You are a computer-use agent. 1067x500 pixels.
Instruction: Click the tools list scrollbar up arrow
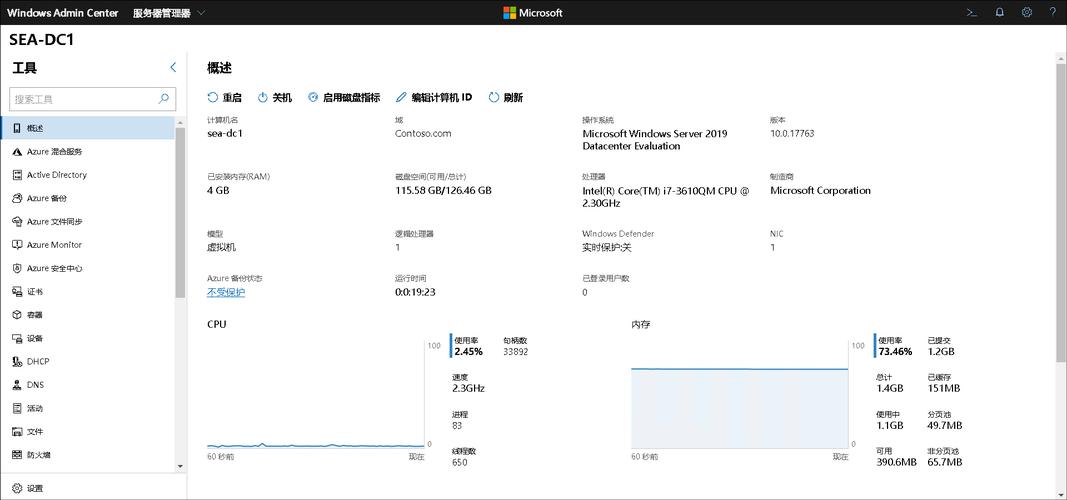180,122
